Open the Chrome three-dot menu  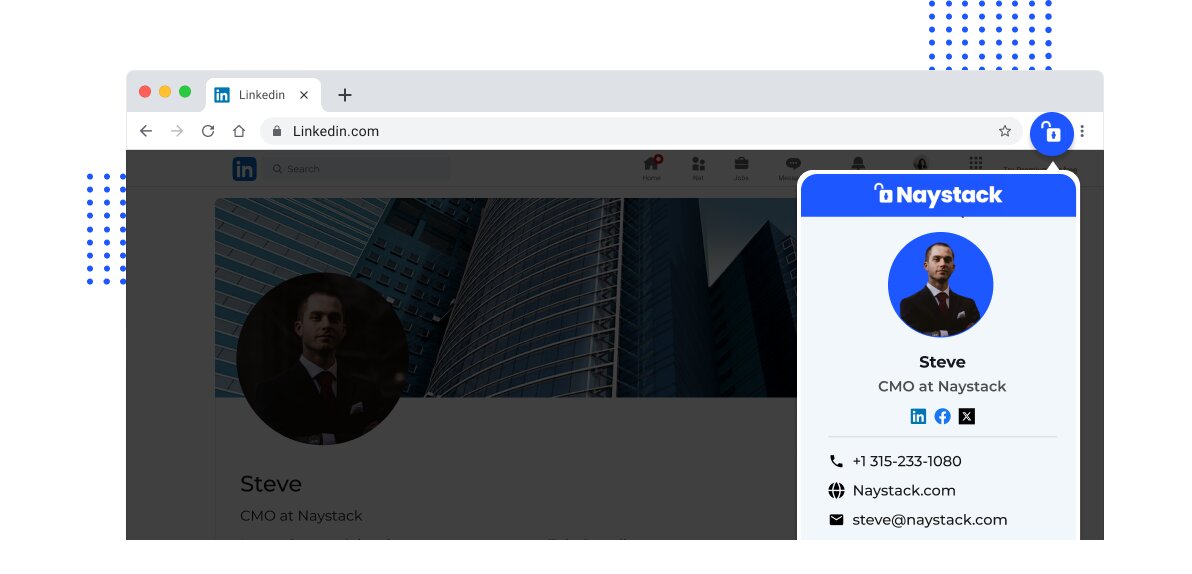click(x=1082, y=132)
